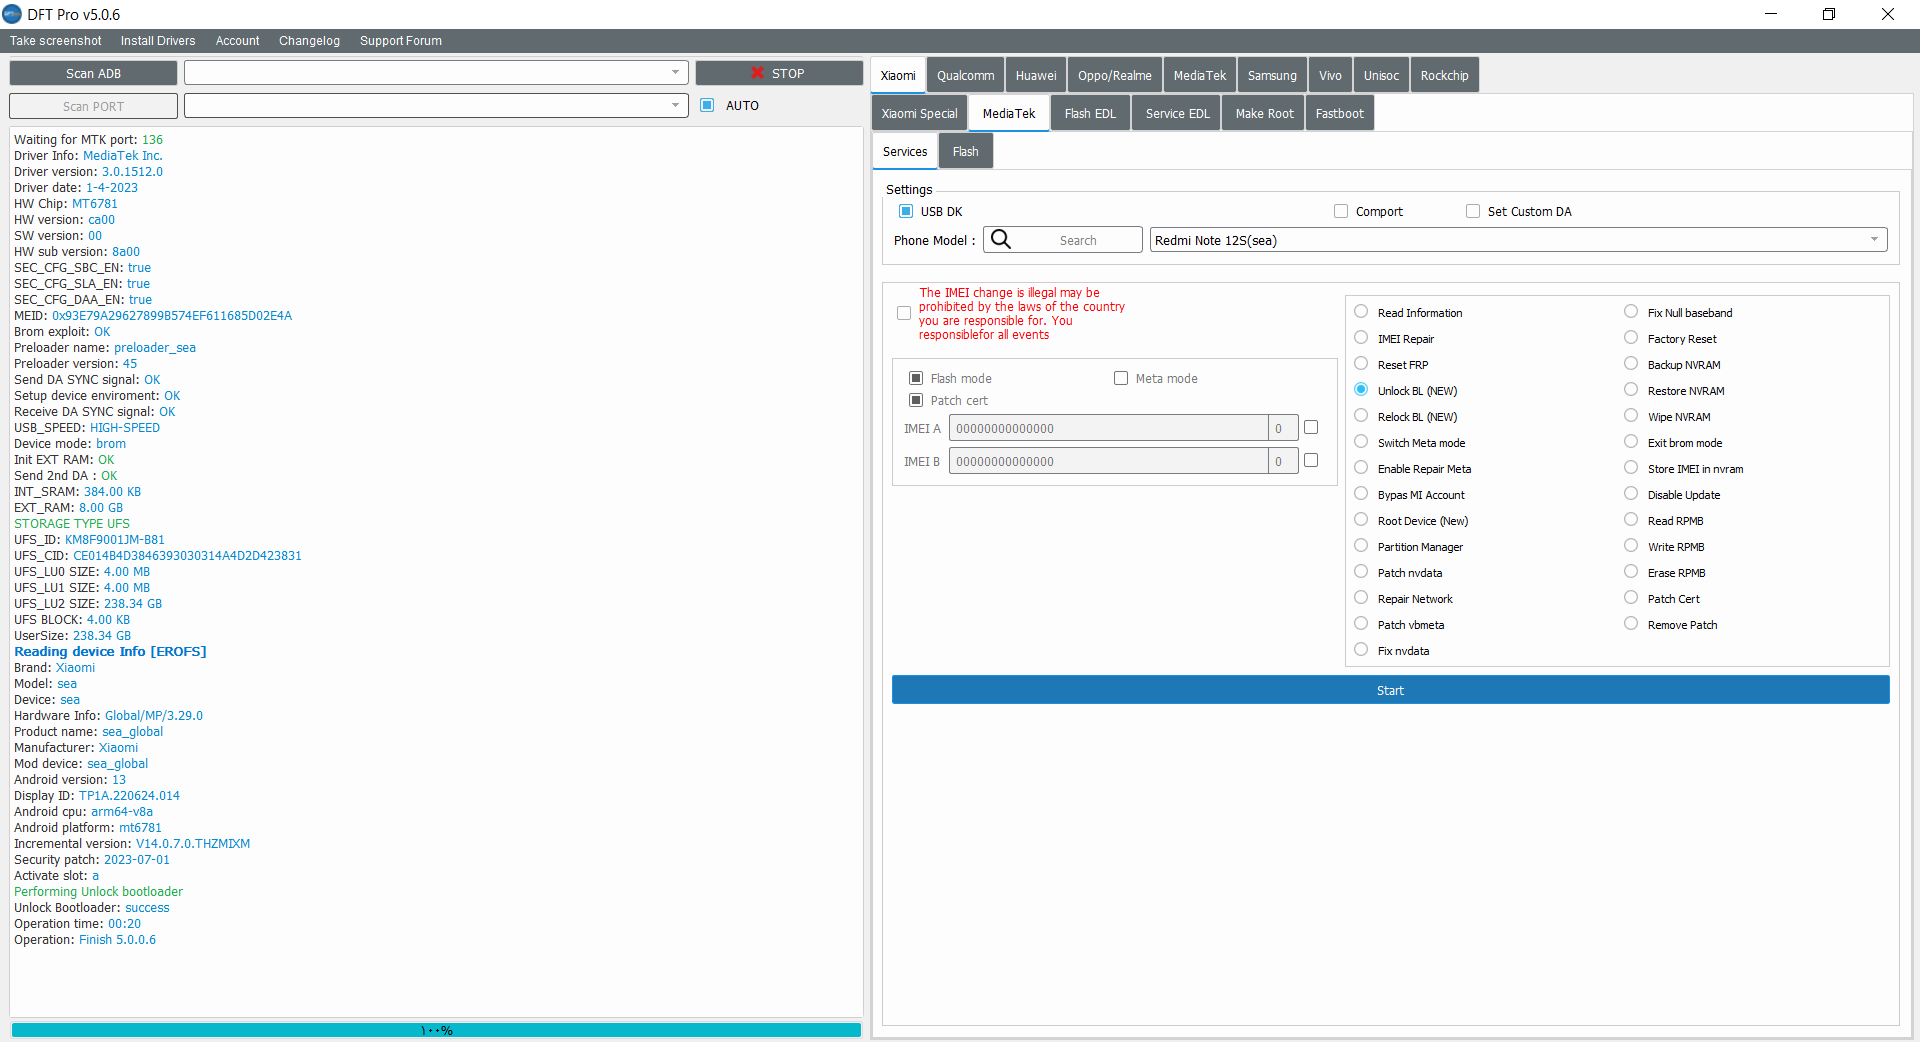Tick the checkbox next to IMEI A

click(x=1311, y=427)
